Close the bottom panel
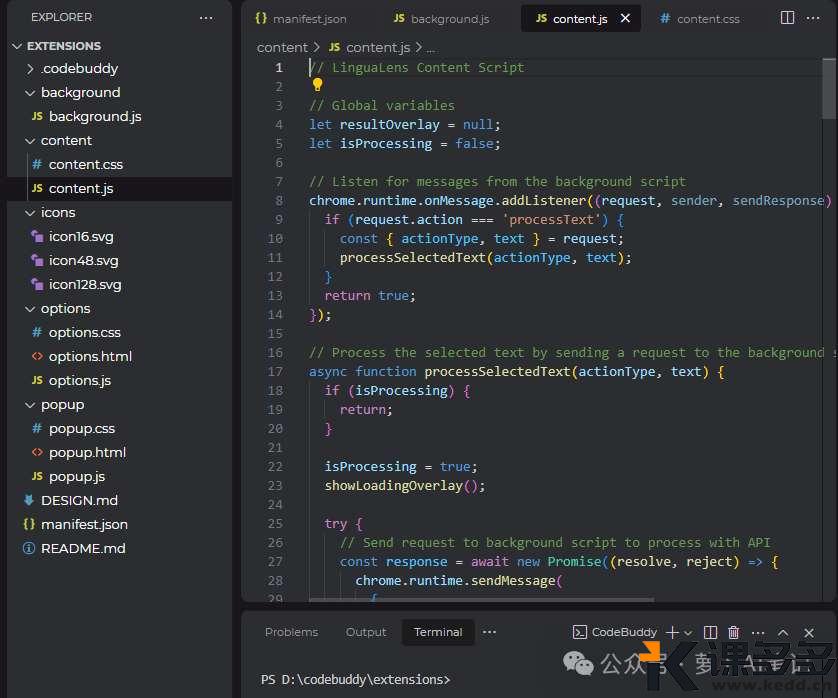Image resolution: width=838 pixels, height=698 pixels. coord(809,633)
